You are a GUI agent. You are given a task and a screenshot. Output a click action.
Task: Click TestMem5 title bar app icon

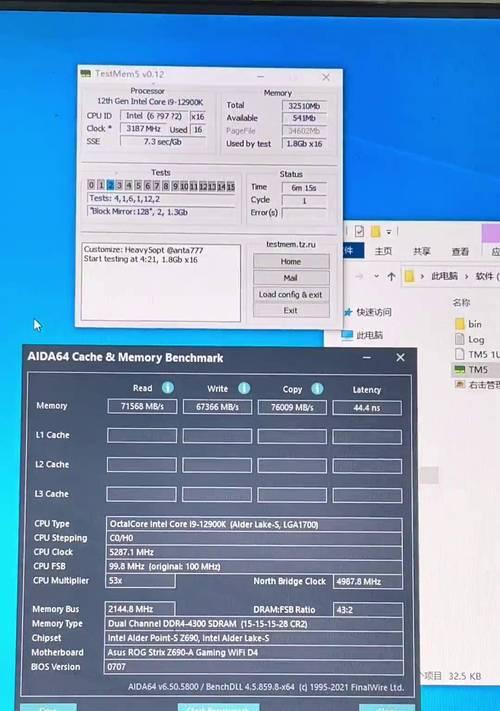(x=85, y=74)
